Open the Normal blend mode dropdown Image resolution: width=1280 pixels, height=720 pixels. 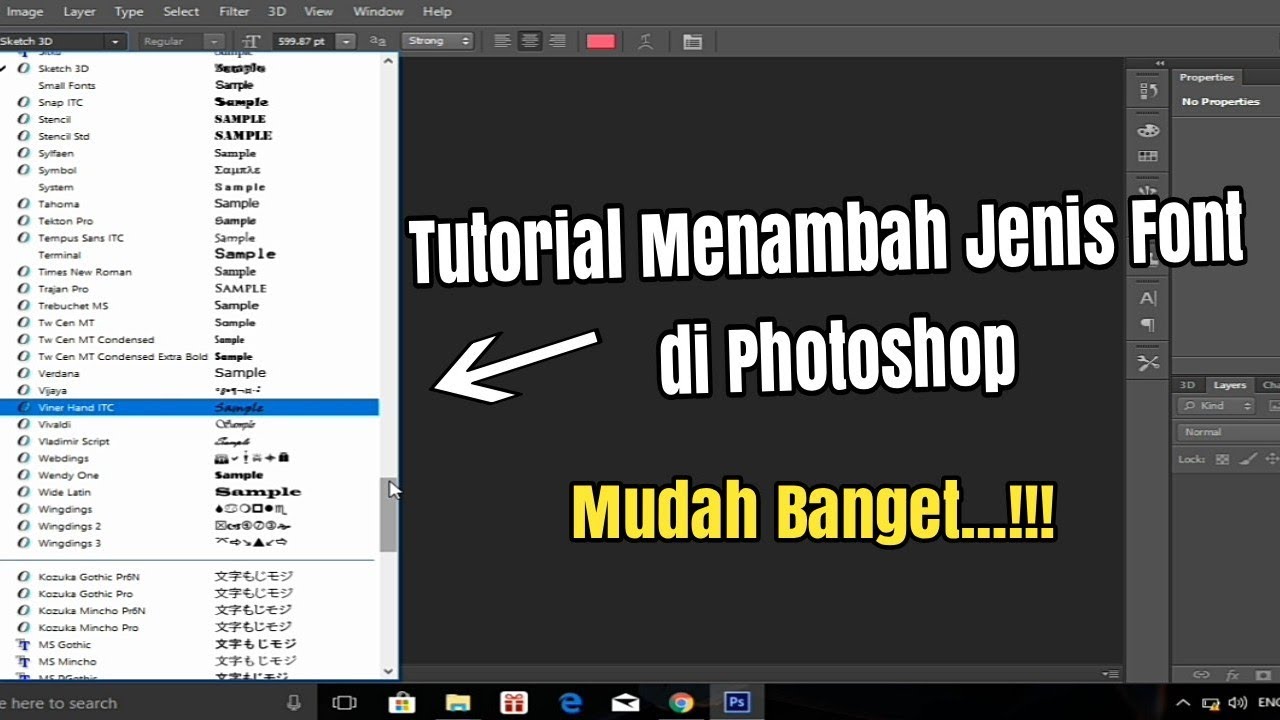click(x=1230, y=432)
